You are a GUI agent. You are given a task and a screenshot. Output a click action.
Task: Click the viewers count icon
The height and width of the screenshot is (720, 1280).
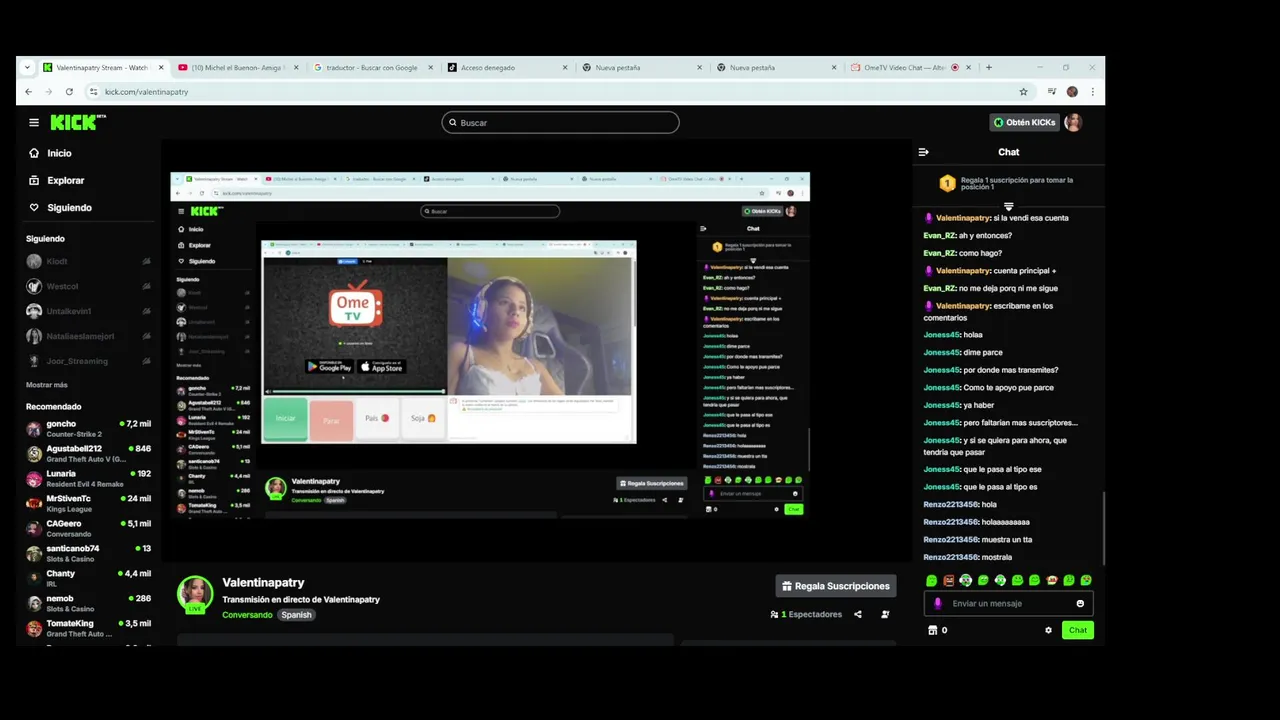click(774, 614)
